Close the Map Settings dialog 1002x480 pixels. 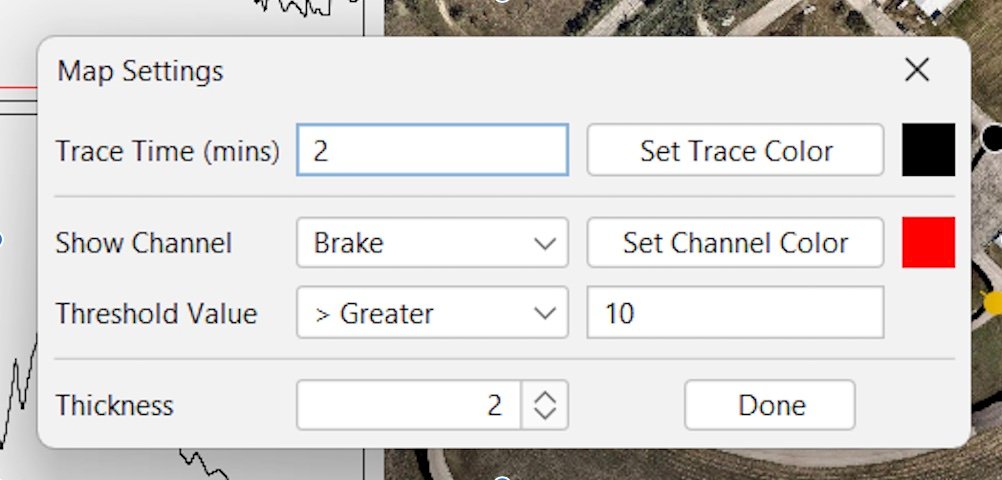[x=916, y=70]
